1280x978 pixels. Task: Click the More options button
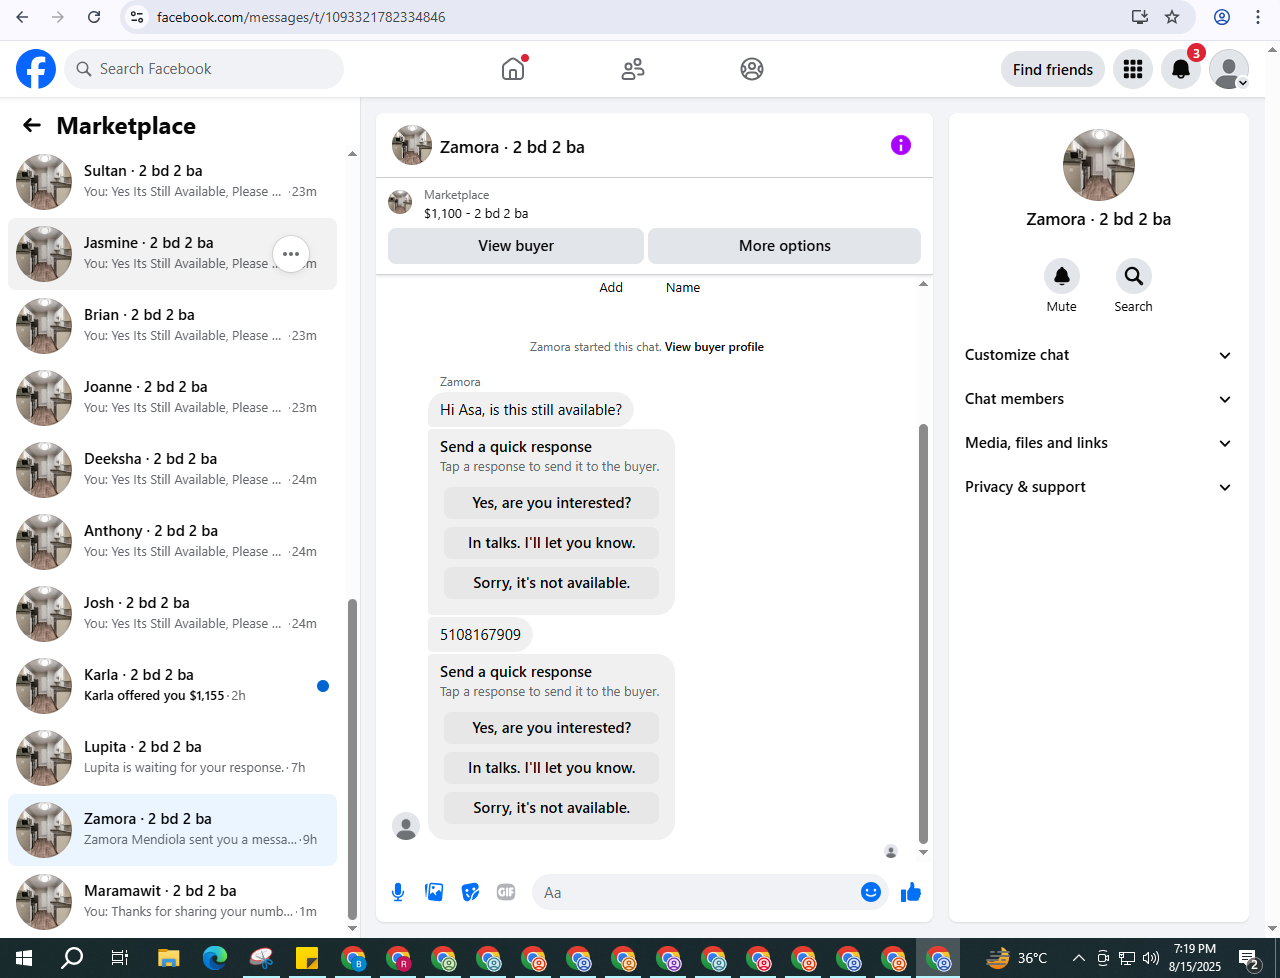coord(785,246)
